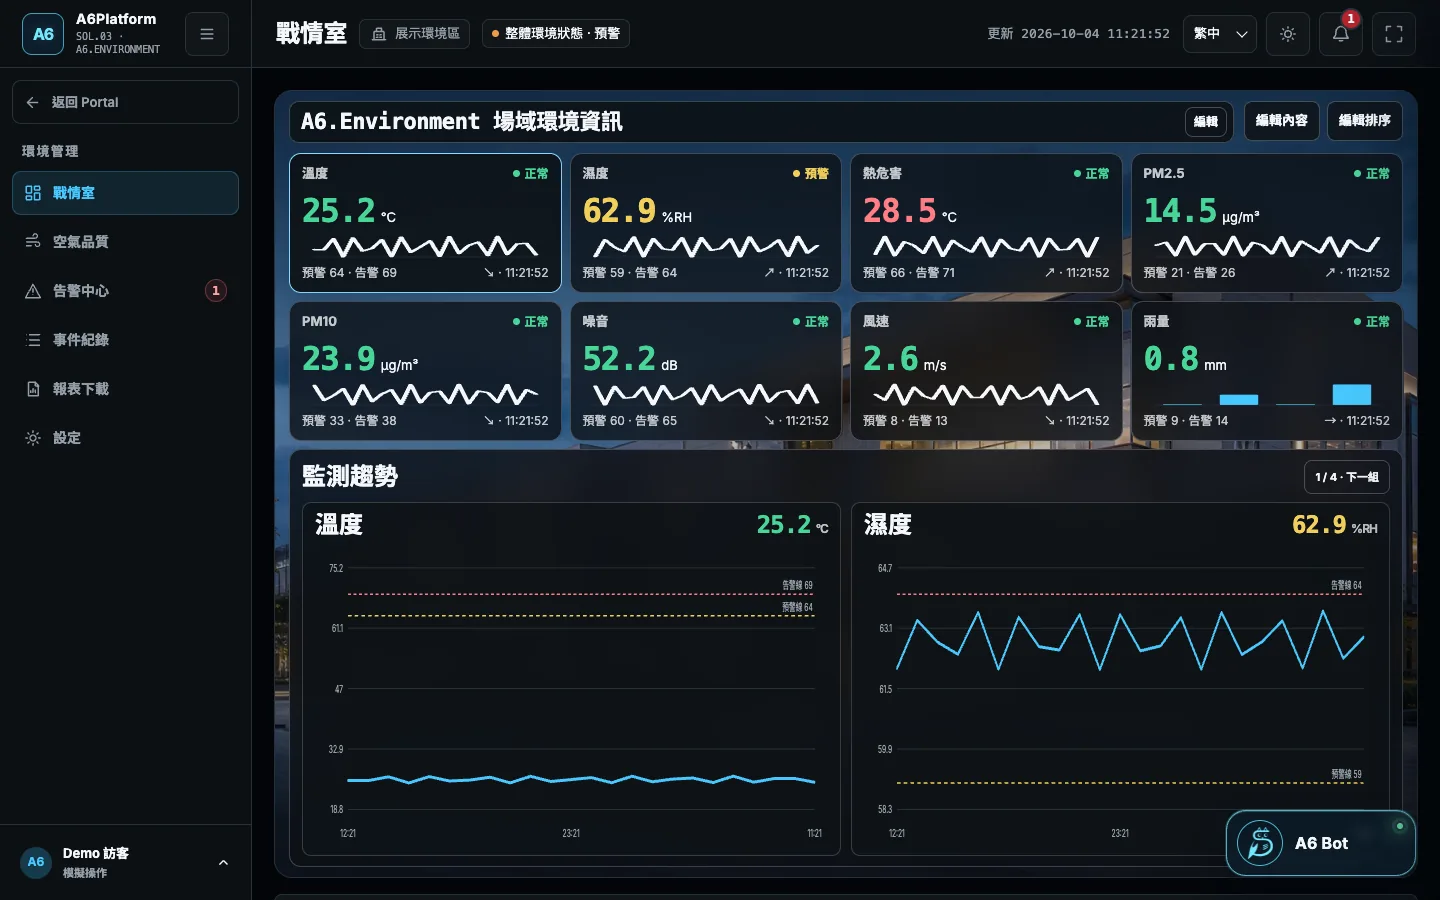This screenshot has height=900, width=1440.
Task: Click 編輯排序 button
Action: [x=1365, y=121]
